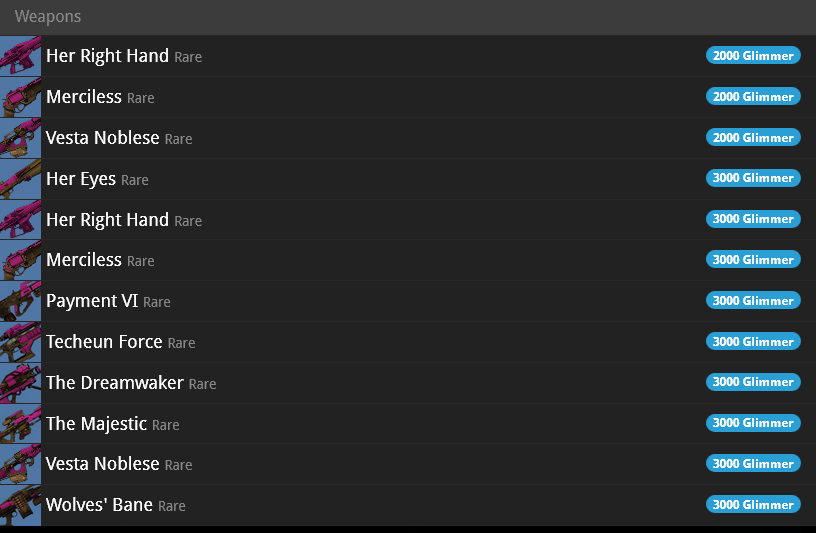Click the Payment VI weapon thumbnail icon

click(x=20, y=301)
